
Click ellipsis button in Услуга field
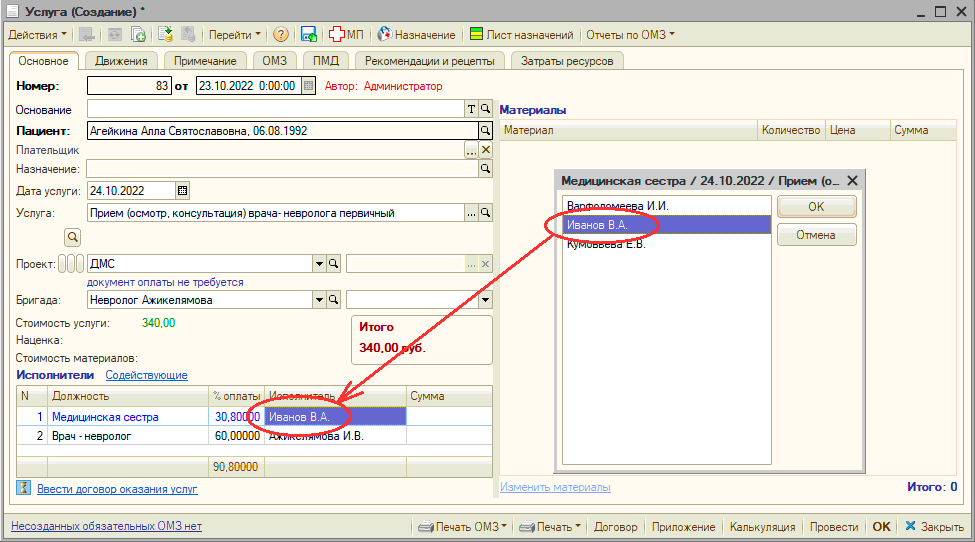click(471, 213)
